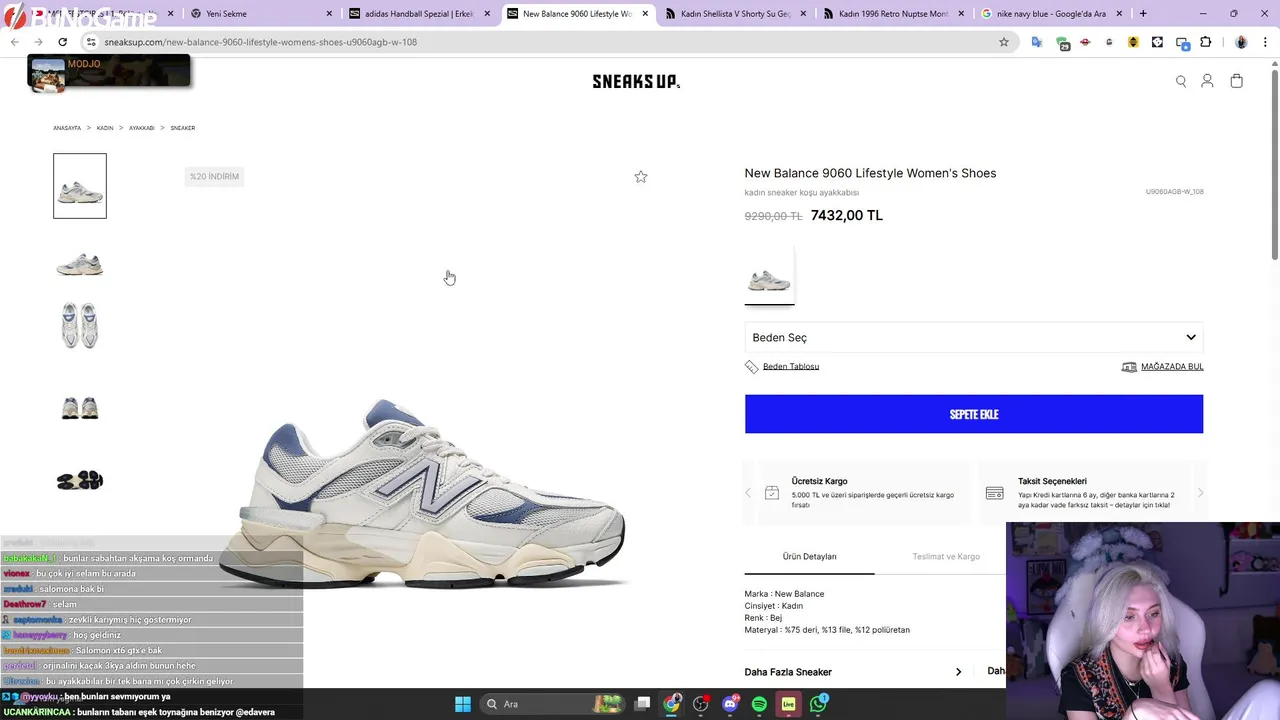
Task: Open the Beden Tablosu size chart link
Action: [791, 367]
